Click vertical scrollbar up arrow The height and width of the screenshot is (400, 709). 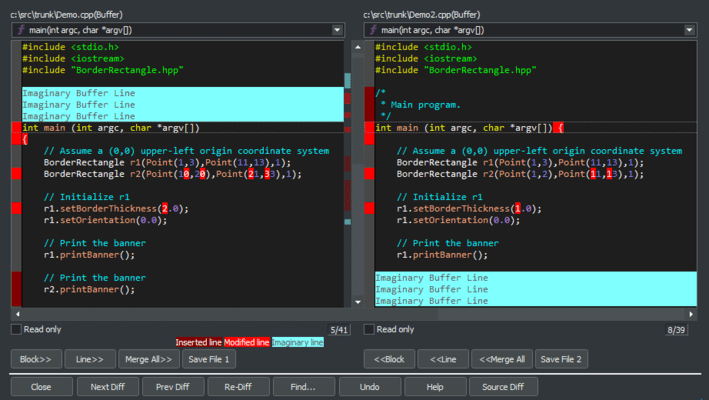[x=358, y=47]
